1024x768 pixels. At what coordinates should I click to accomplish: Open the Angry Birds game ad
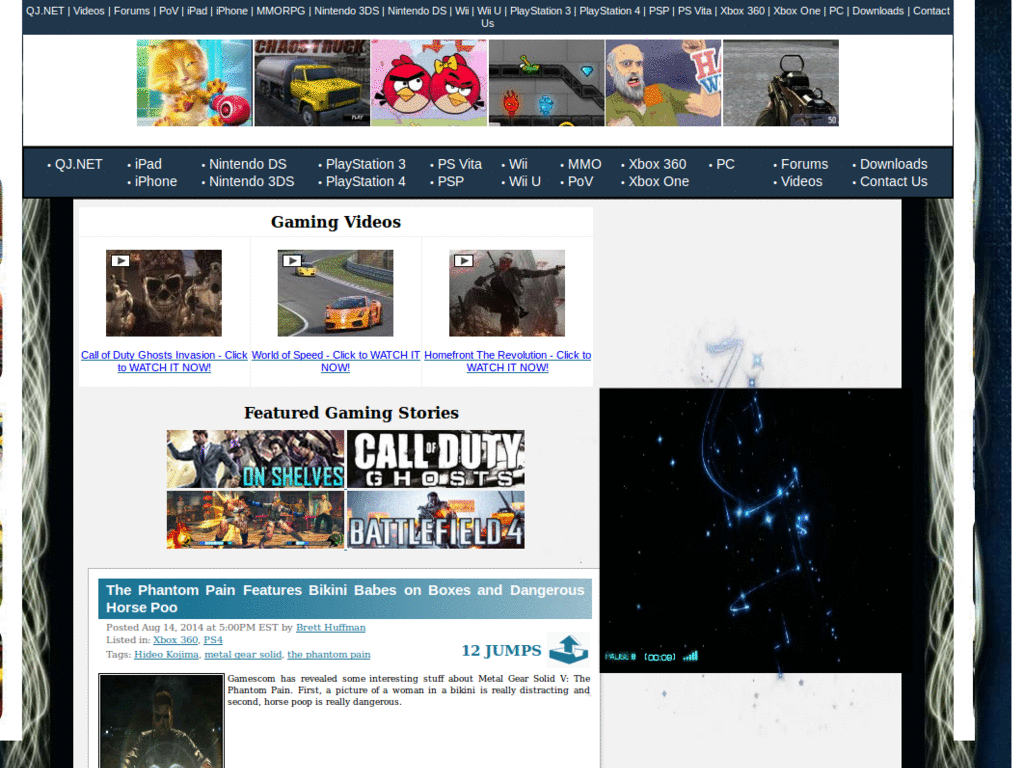coord(429,83)
